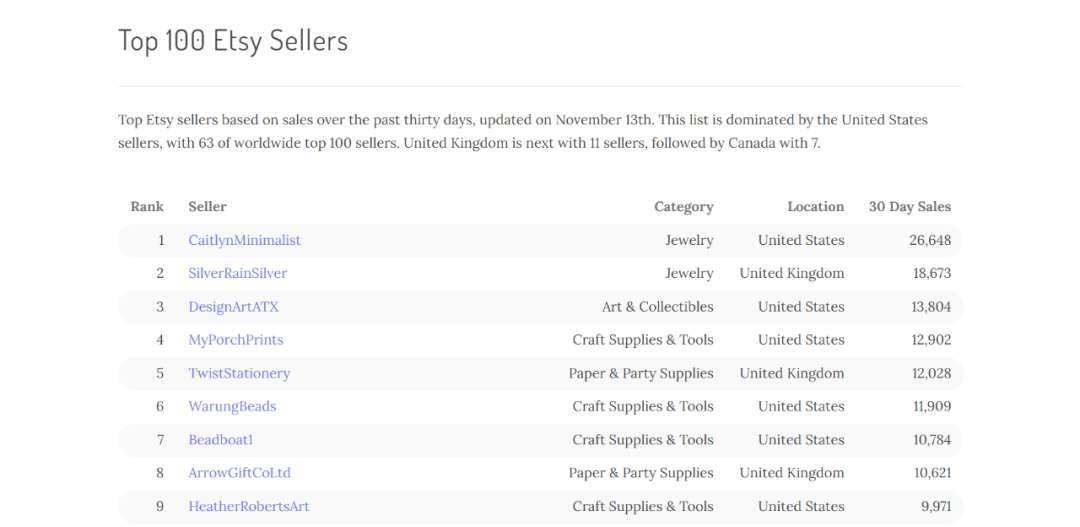Click the Seller column header
1080x527 pixels.
coord(207,207)
